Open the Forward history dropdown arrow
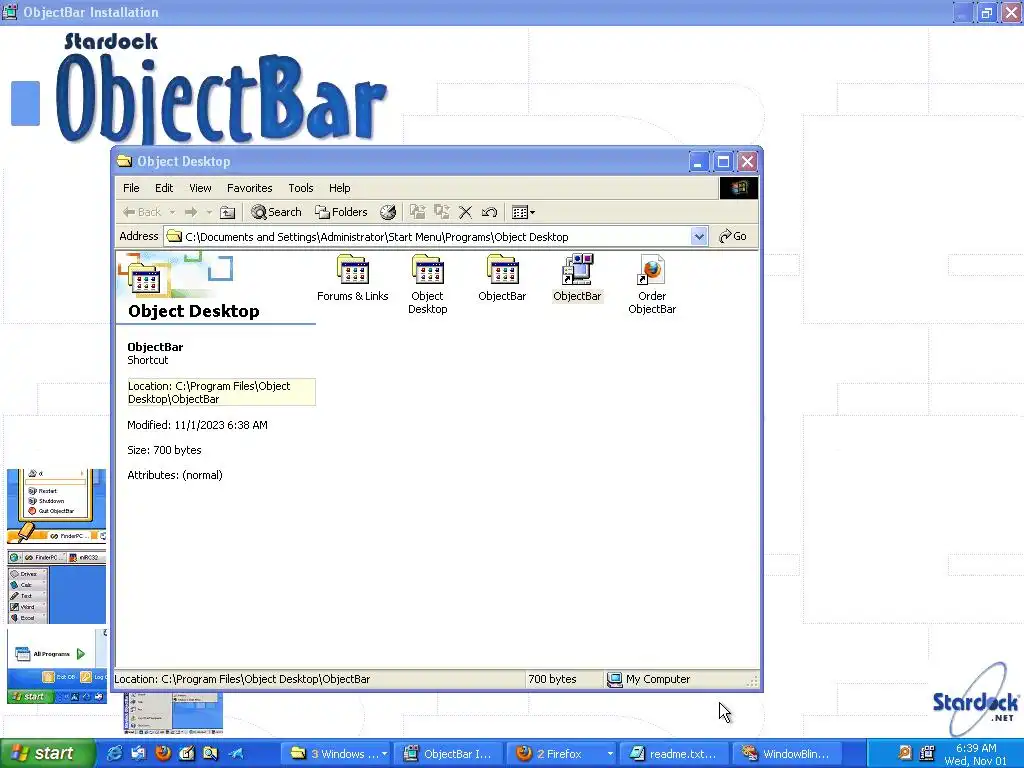1024x768 pixels. (x=209, y=212)
